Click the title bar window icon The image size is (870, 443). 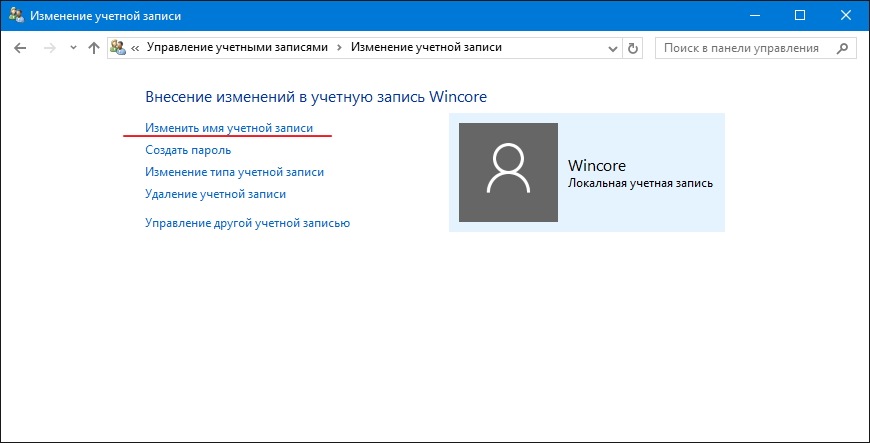click(16, 16)
